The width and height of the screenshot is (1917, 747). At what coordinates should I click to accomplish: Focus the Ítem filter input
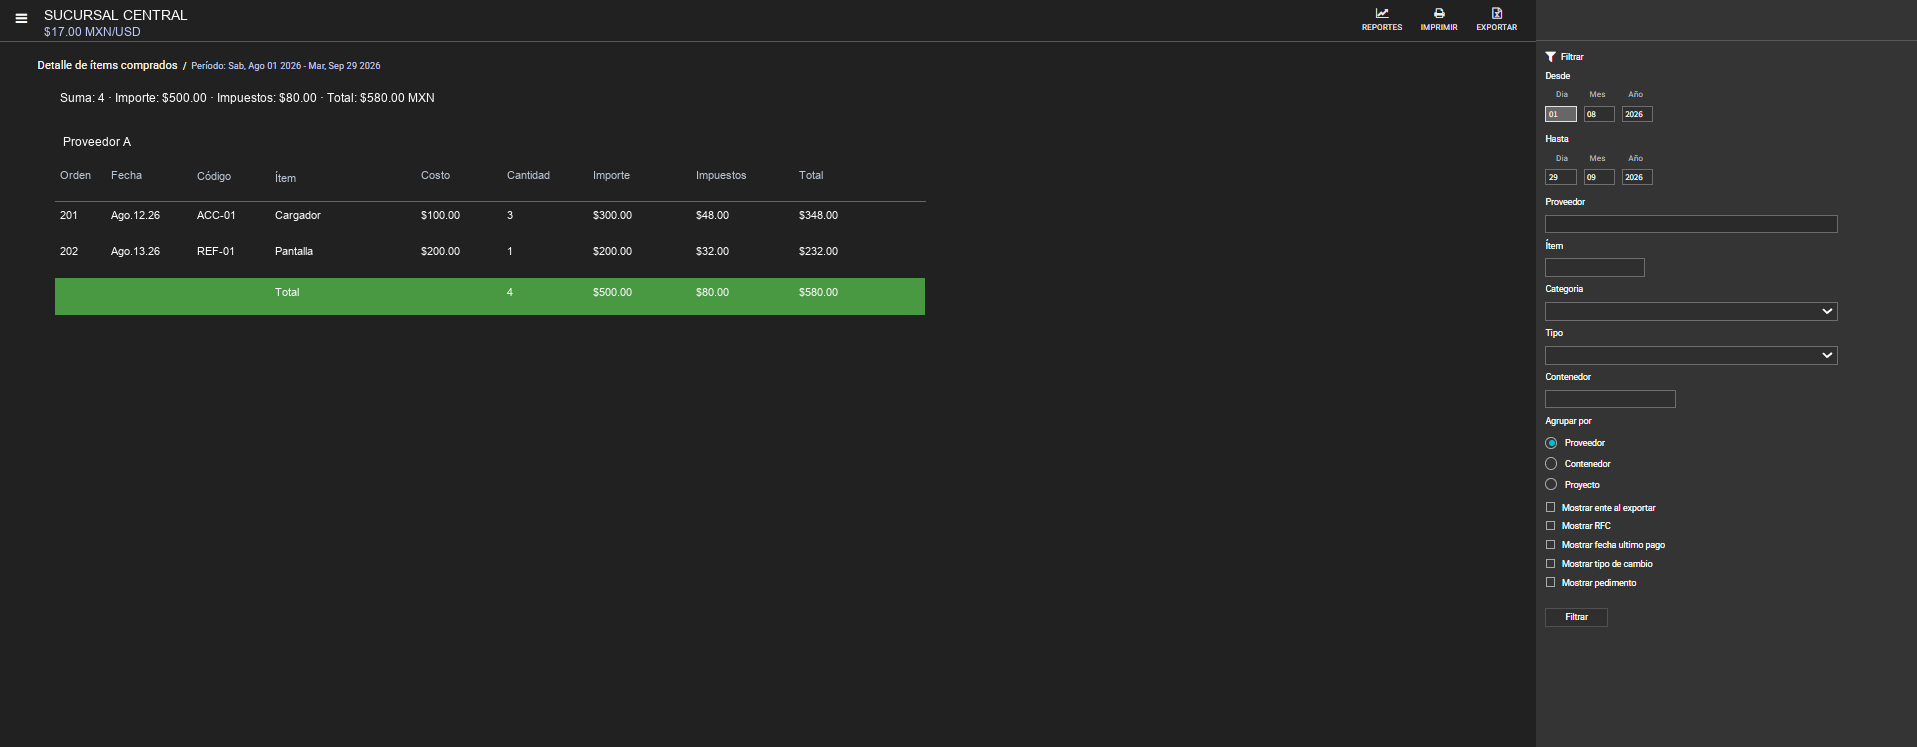click(x=1595, y=268)
